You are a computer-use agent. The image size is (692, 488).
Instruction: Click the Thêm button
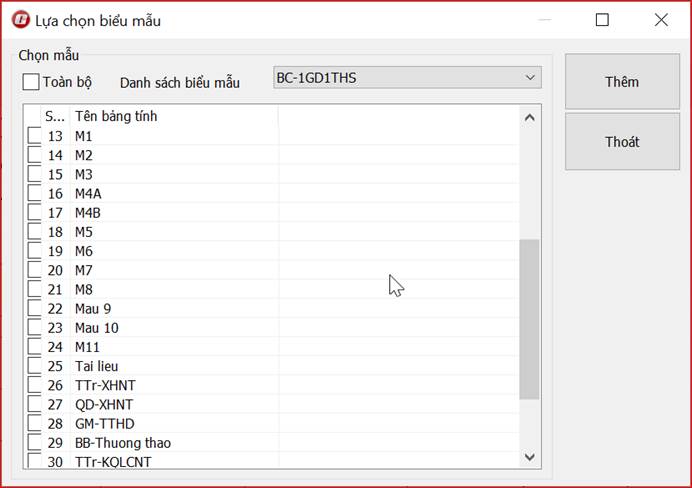click(621, 82)
